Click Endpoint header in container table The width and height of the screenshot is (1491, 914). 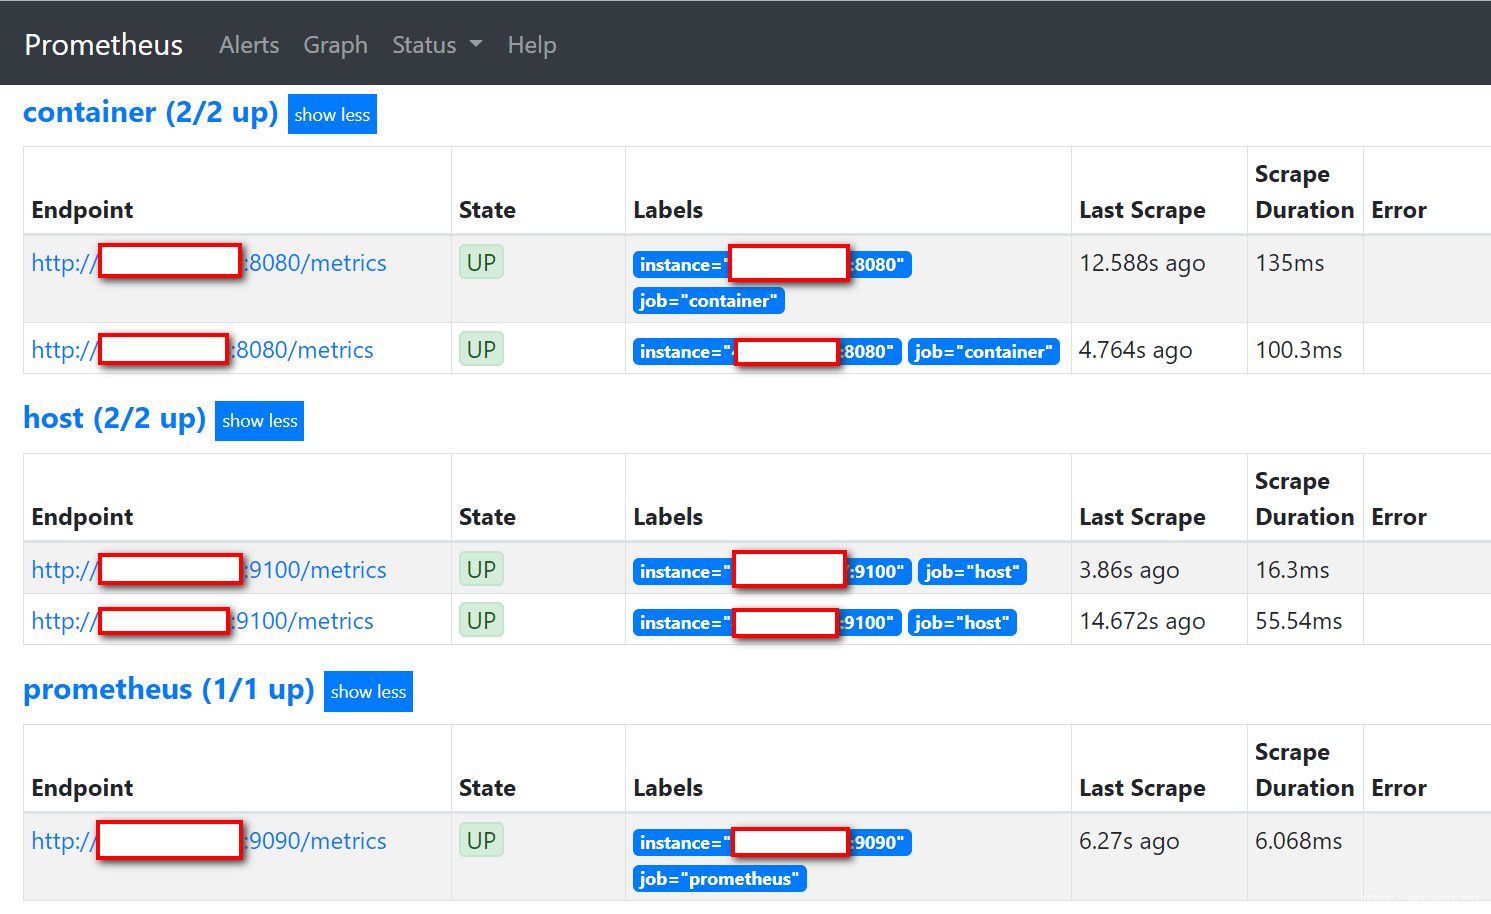coord(82,210)
